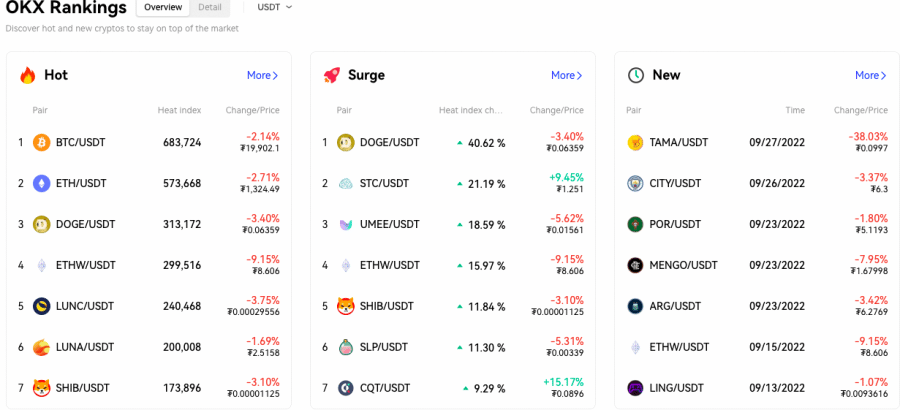This screenshot has width=900, height=410.
Task: Click heat index value 573,668
Action: pos(182,183)
